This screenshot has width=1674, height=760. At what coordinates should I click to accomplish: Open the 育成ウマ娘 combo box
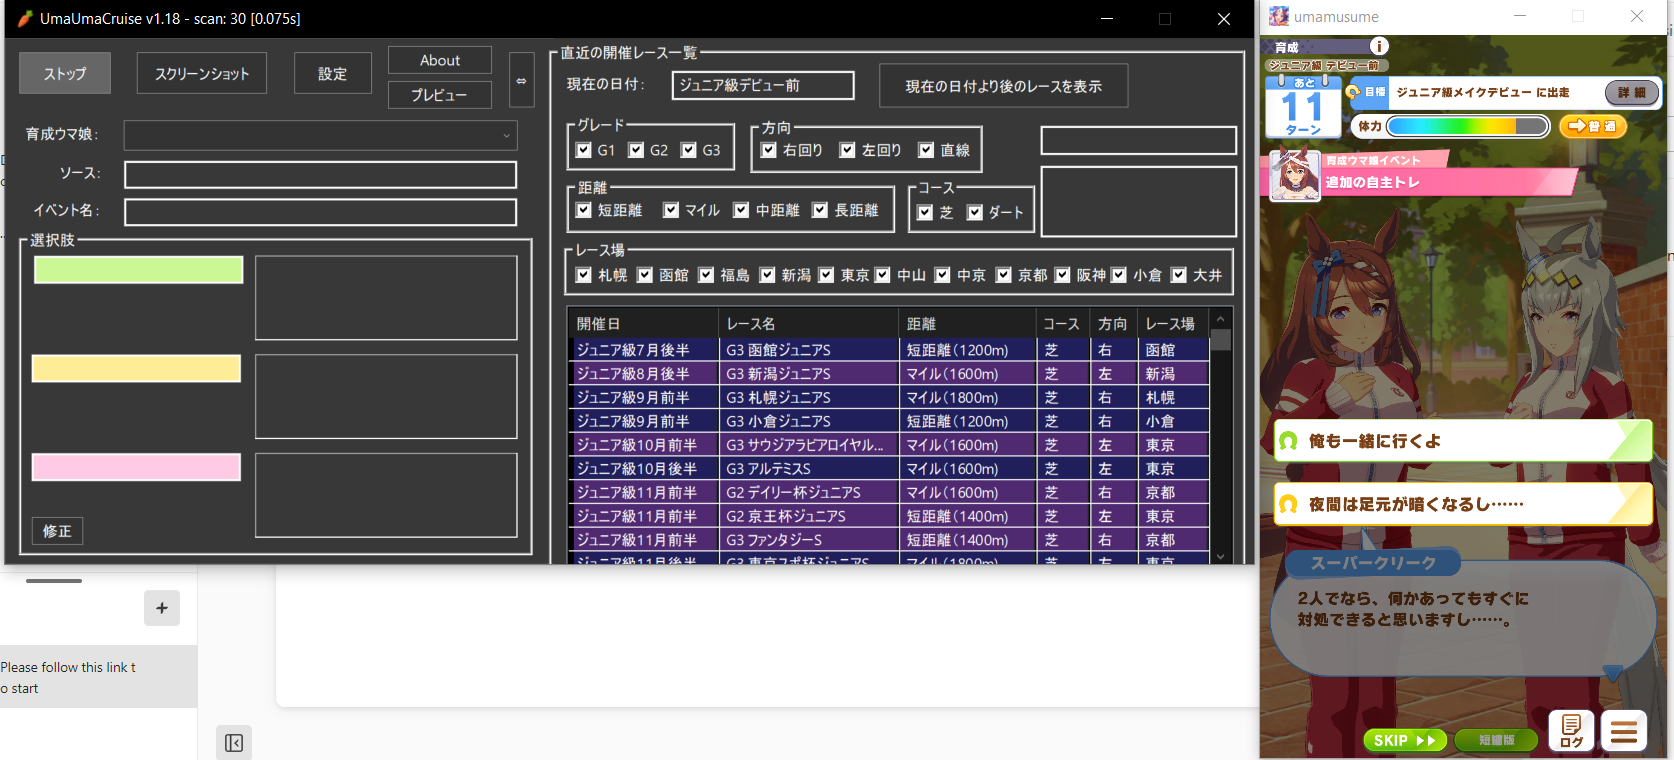click(320, 135)
